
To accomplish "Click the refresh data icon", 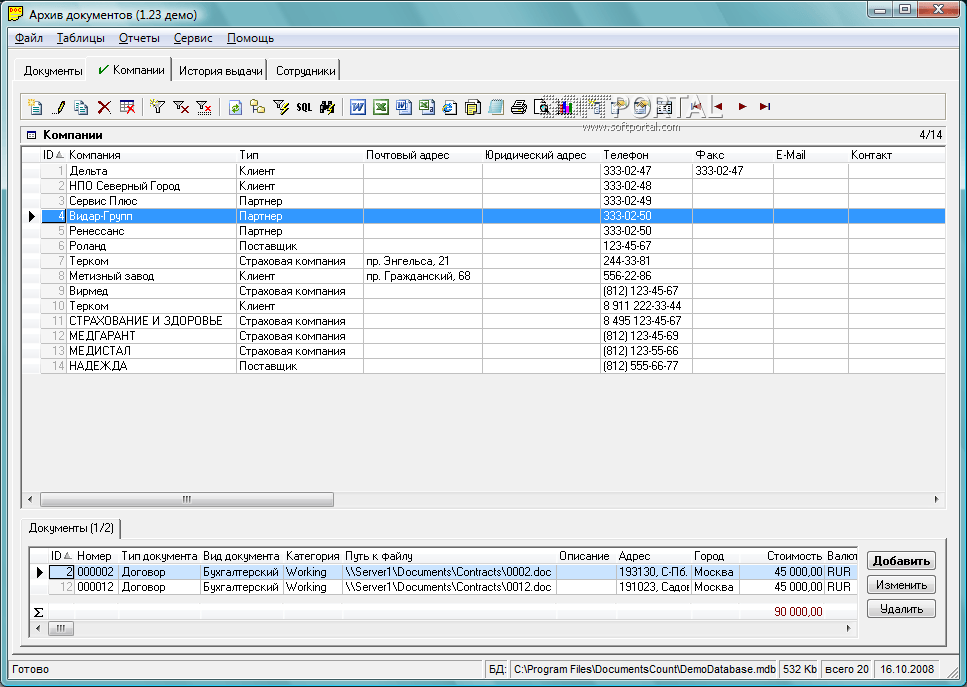I will pos(236,107).
